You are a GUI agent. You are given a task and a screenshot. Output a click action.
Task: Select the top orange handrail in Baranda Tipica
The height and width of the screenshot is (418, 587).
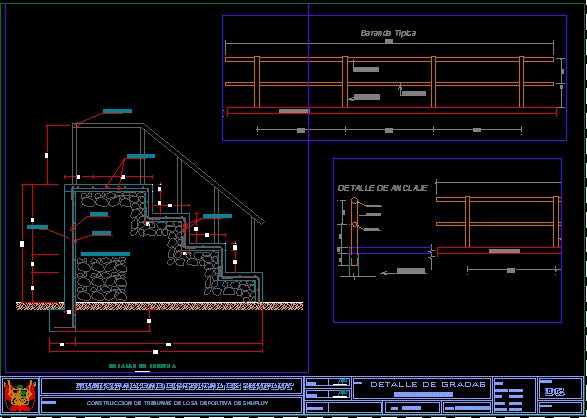tap(389, 59)
